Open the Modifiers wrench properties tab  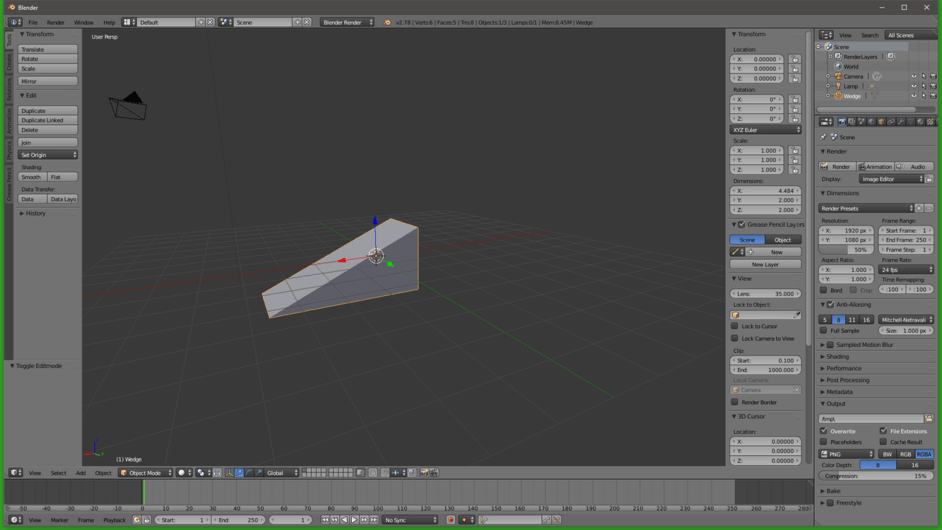901,121
